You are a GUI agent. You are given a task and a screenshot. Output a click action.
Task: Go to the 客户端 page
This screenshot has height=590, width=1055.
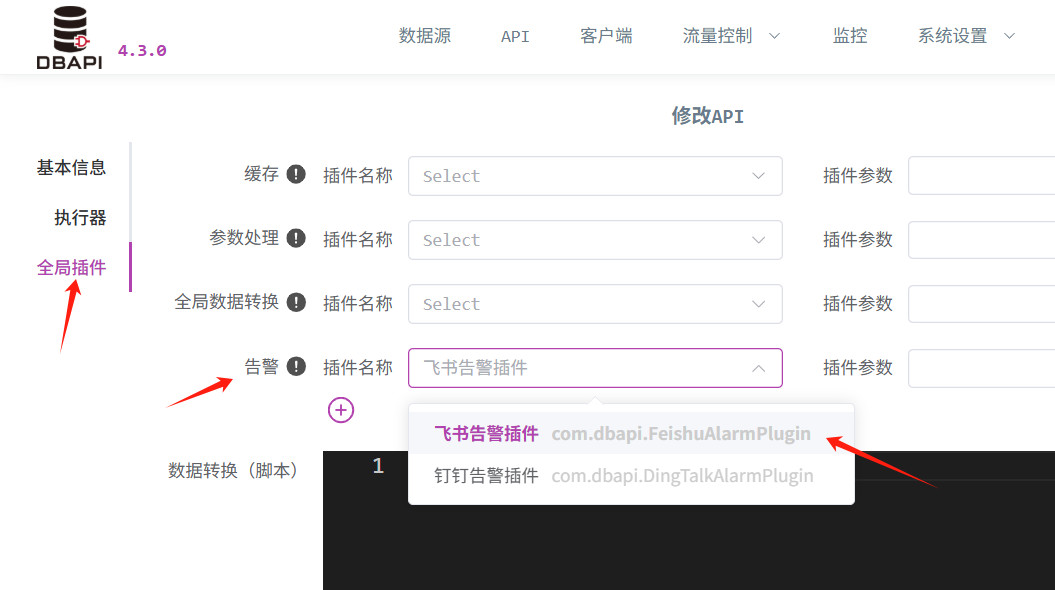[x=606, y=36]
